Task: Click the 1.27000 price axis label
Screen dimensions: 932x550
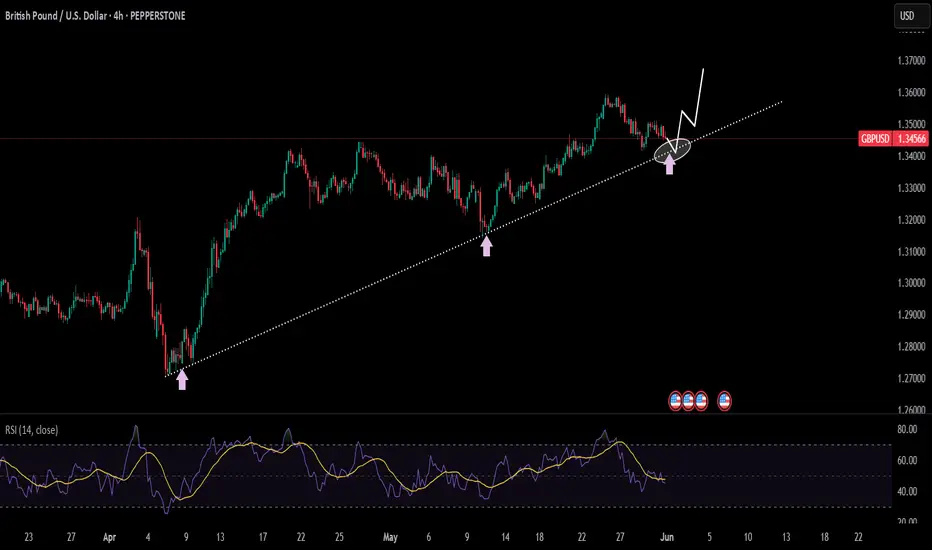Action: 911,378
